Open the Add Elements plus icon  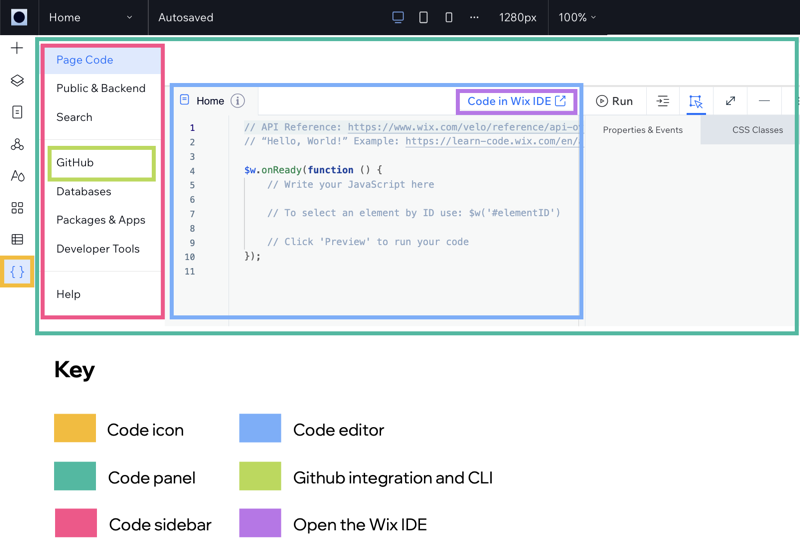[17, 48]
